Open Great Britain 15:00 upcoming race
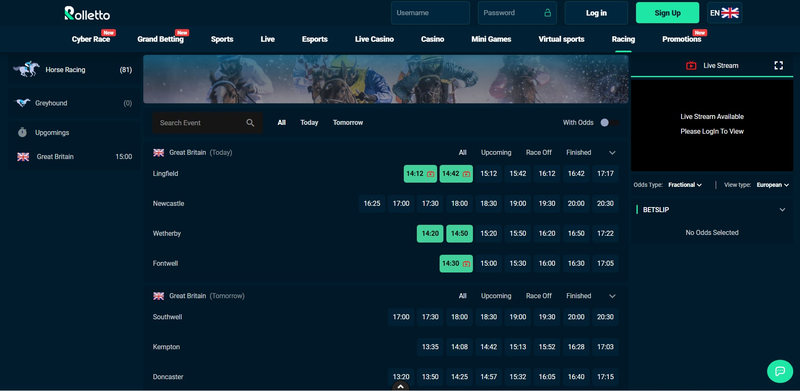 tap(74, 157)
